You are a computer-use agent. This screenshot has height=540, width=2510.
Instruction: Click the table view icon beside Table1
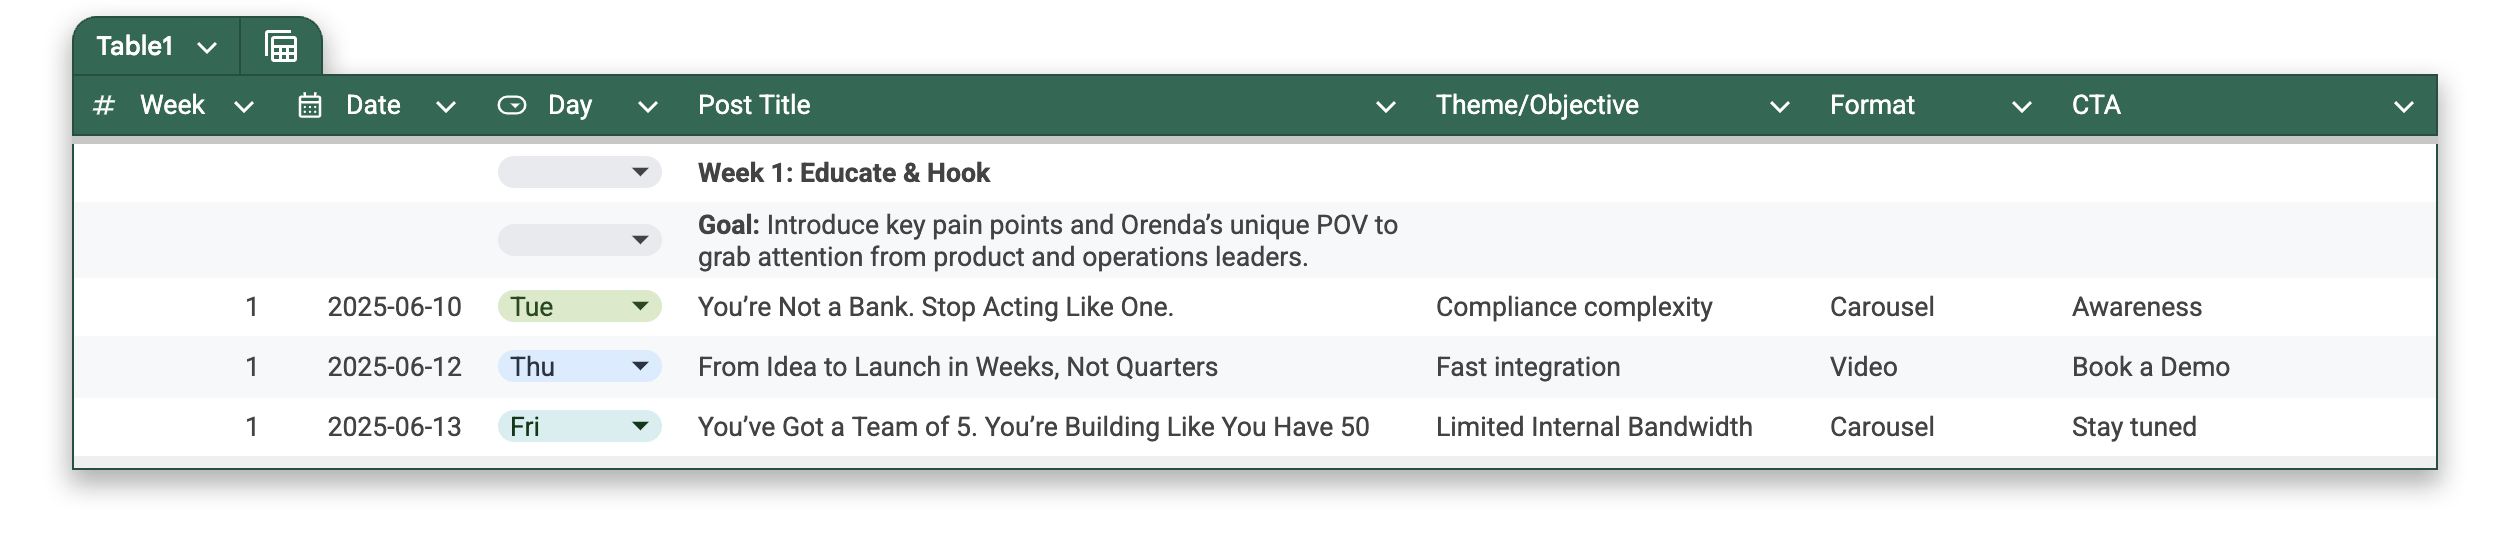[x=281, y=46]
